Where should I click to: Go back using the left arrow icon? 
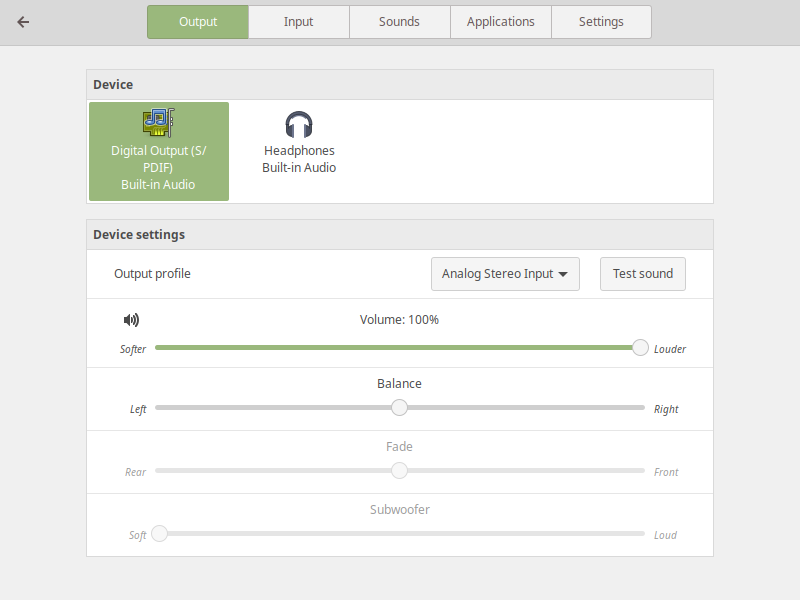pos(23,22)
